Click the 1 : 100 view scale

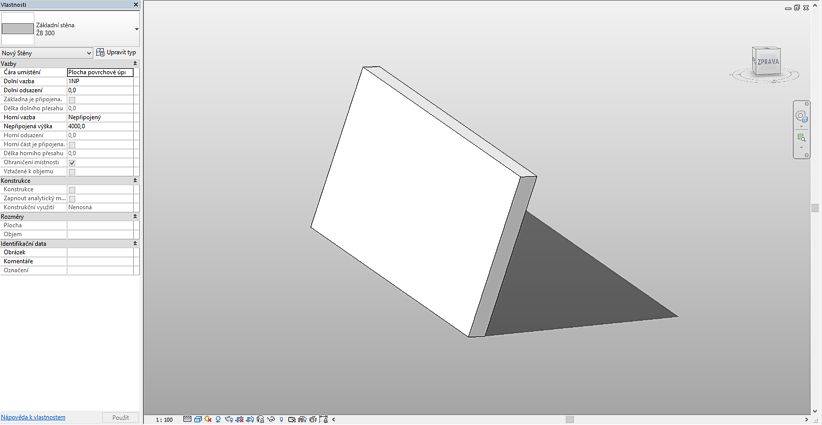click(x=164, y=420)
